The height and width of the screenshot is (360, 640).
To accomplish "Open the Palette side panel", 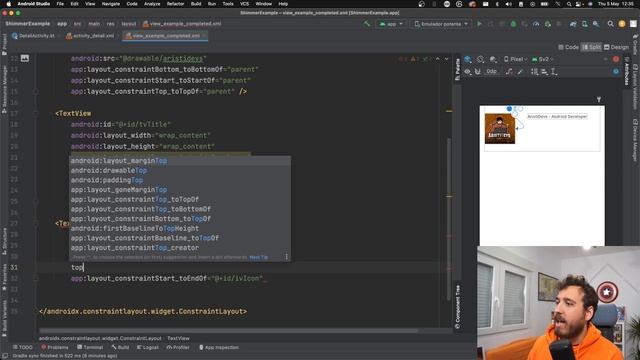I will (x=458, y=69).
